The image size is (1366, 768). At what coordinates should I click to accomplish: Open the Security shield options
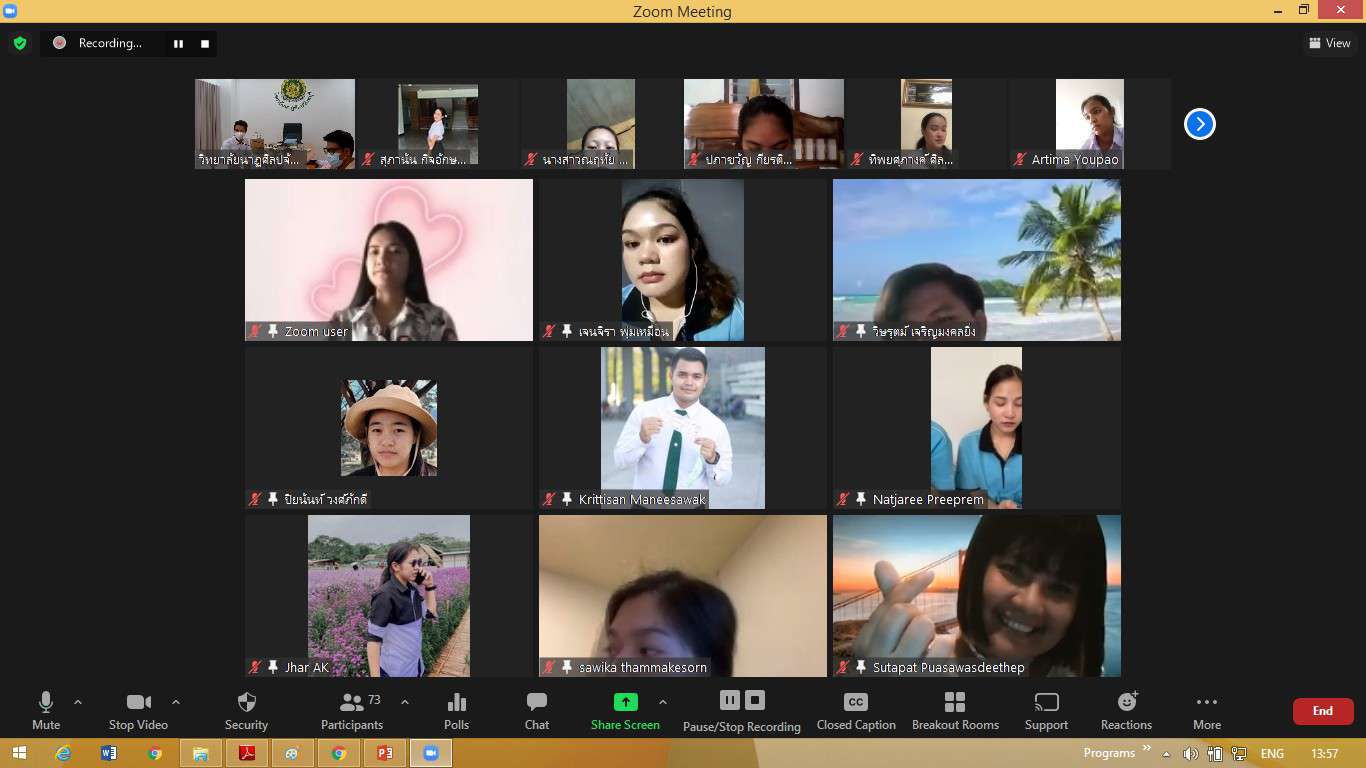pyautogui.click(x=246, y=711)
